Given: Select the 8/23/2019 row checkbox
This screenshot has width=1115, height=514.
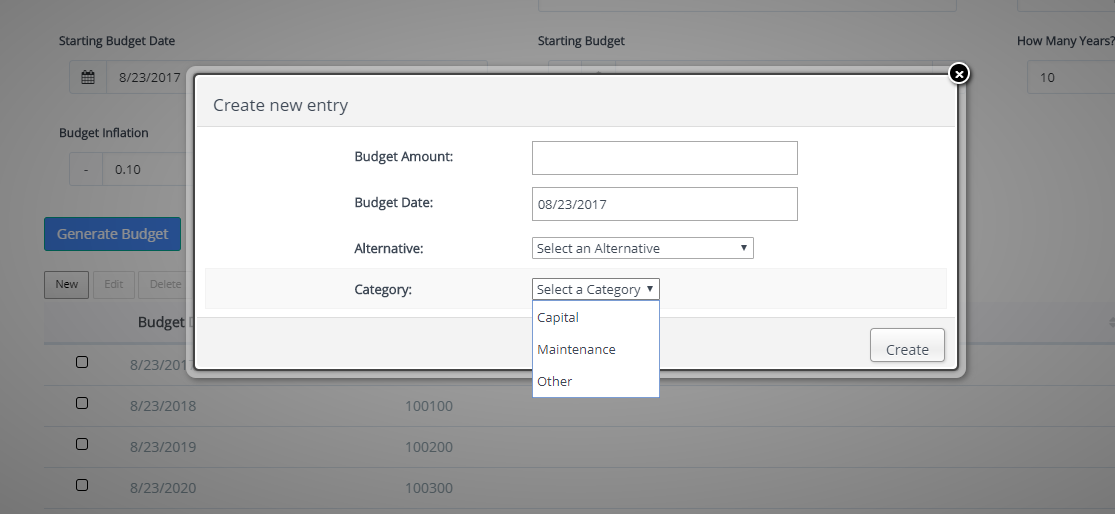Looking at the screenshot, I should (82, 444).
